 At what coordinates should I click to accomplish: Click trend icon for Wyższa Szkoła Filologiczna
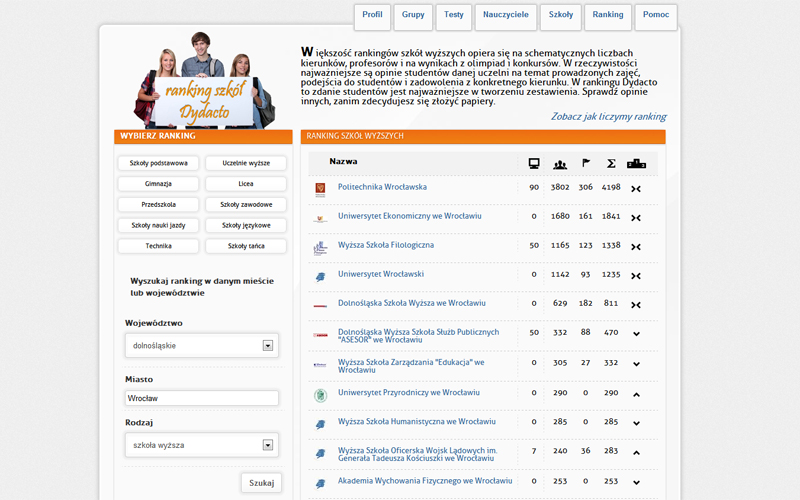[x=636, y=247]
